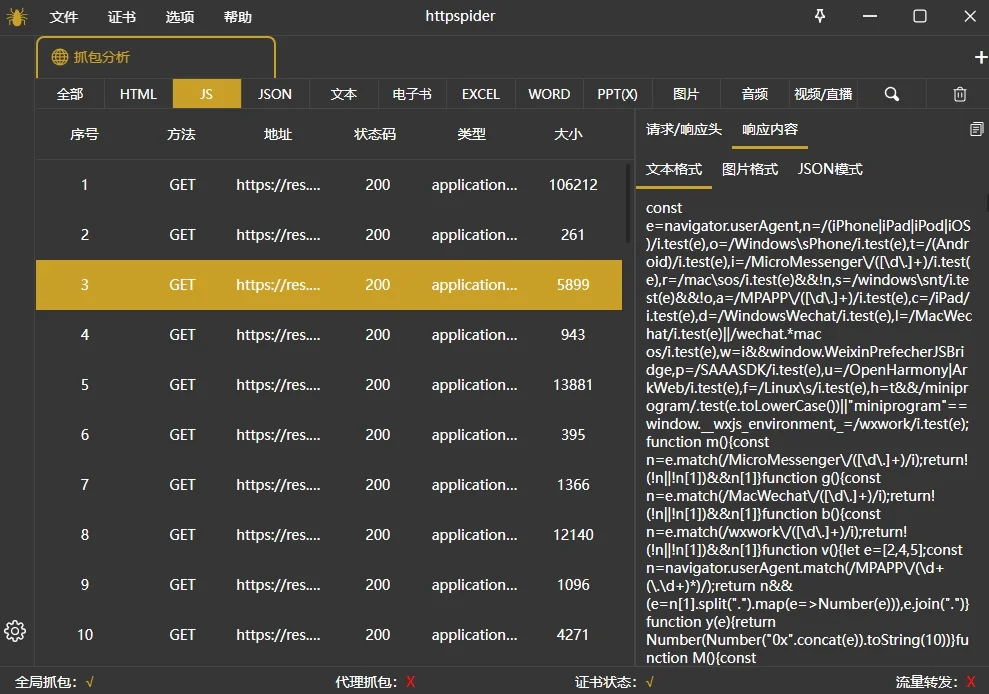The width and height of the screenshot is (989, 694).
Task: Add a new tab with the plus icon
Action: pos(980,57)
